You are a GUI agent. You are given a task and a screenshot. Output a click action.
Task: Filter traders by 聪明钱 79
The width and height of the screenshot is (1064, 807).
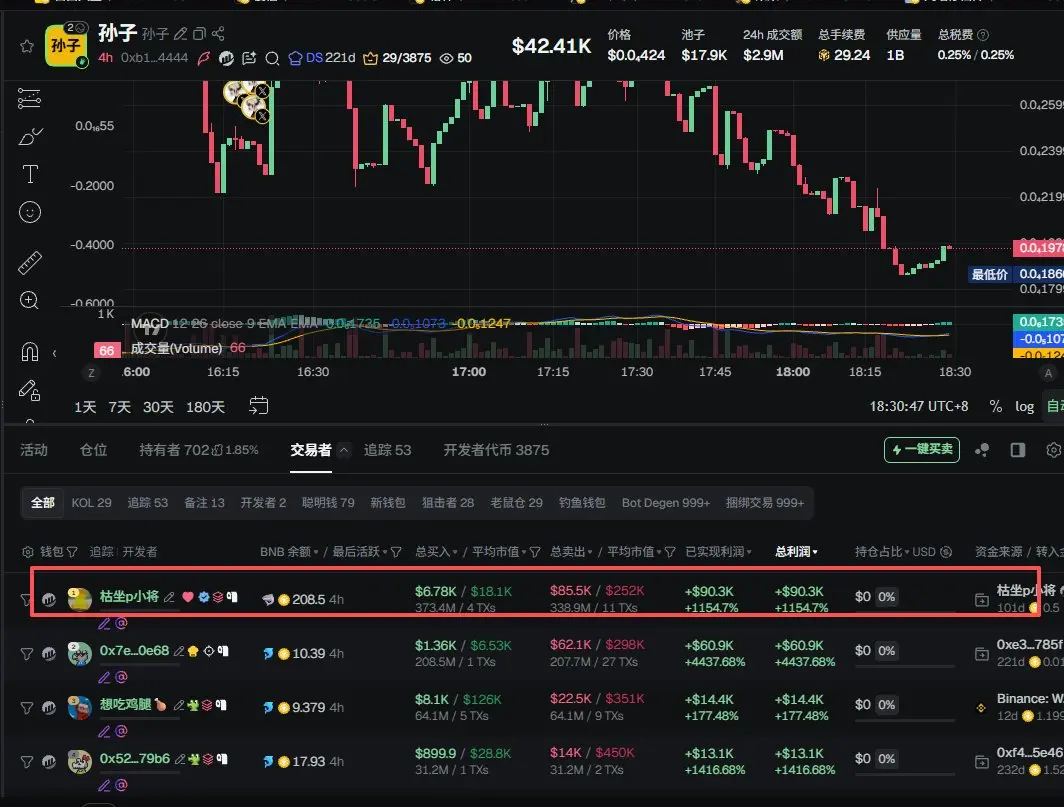tap(328, 503)
